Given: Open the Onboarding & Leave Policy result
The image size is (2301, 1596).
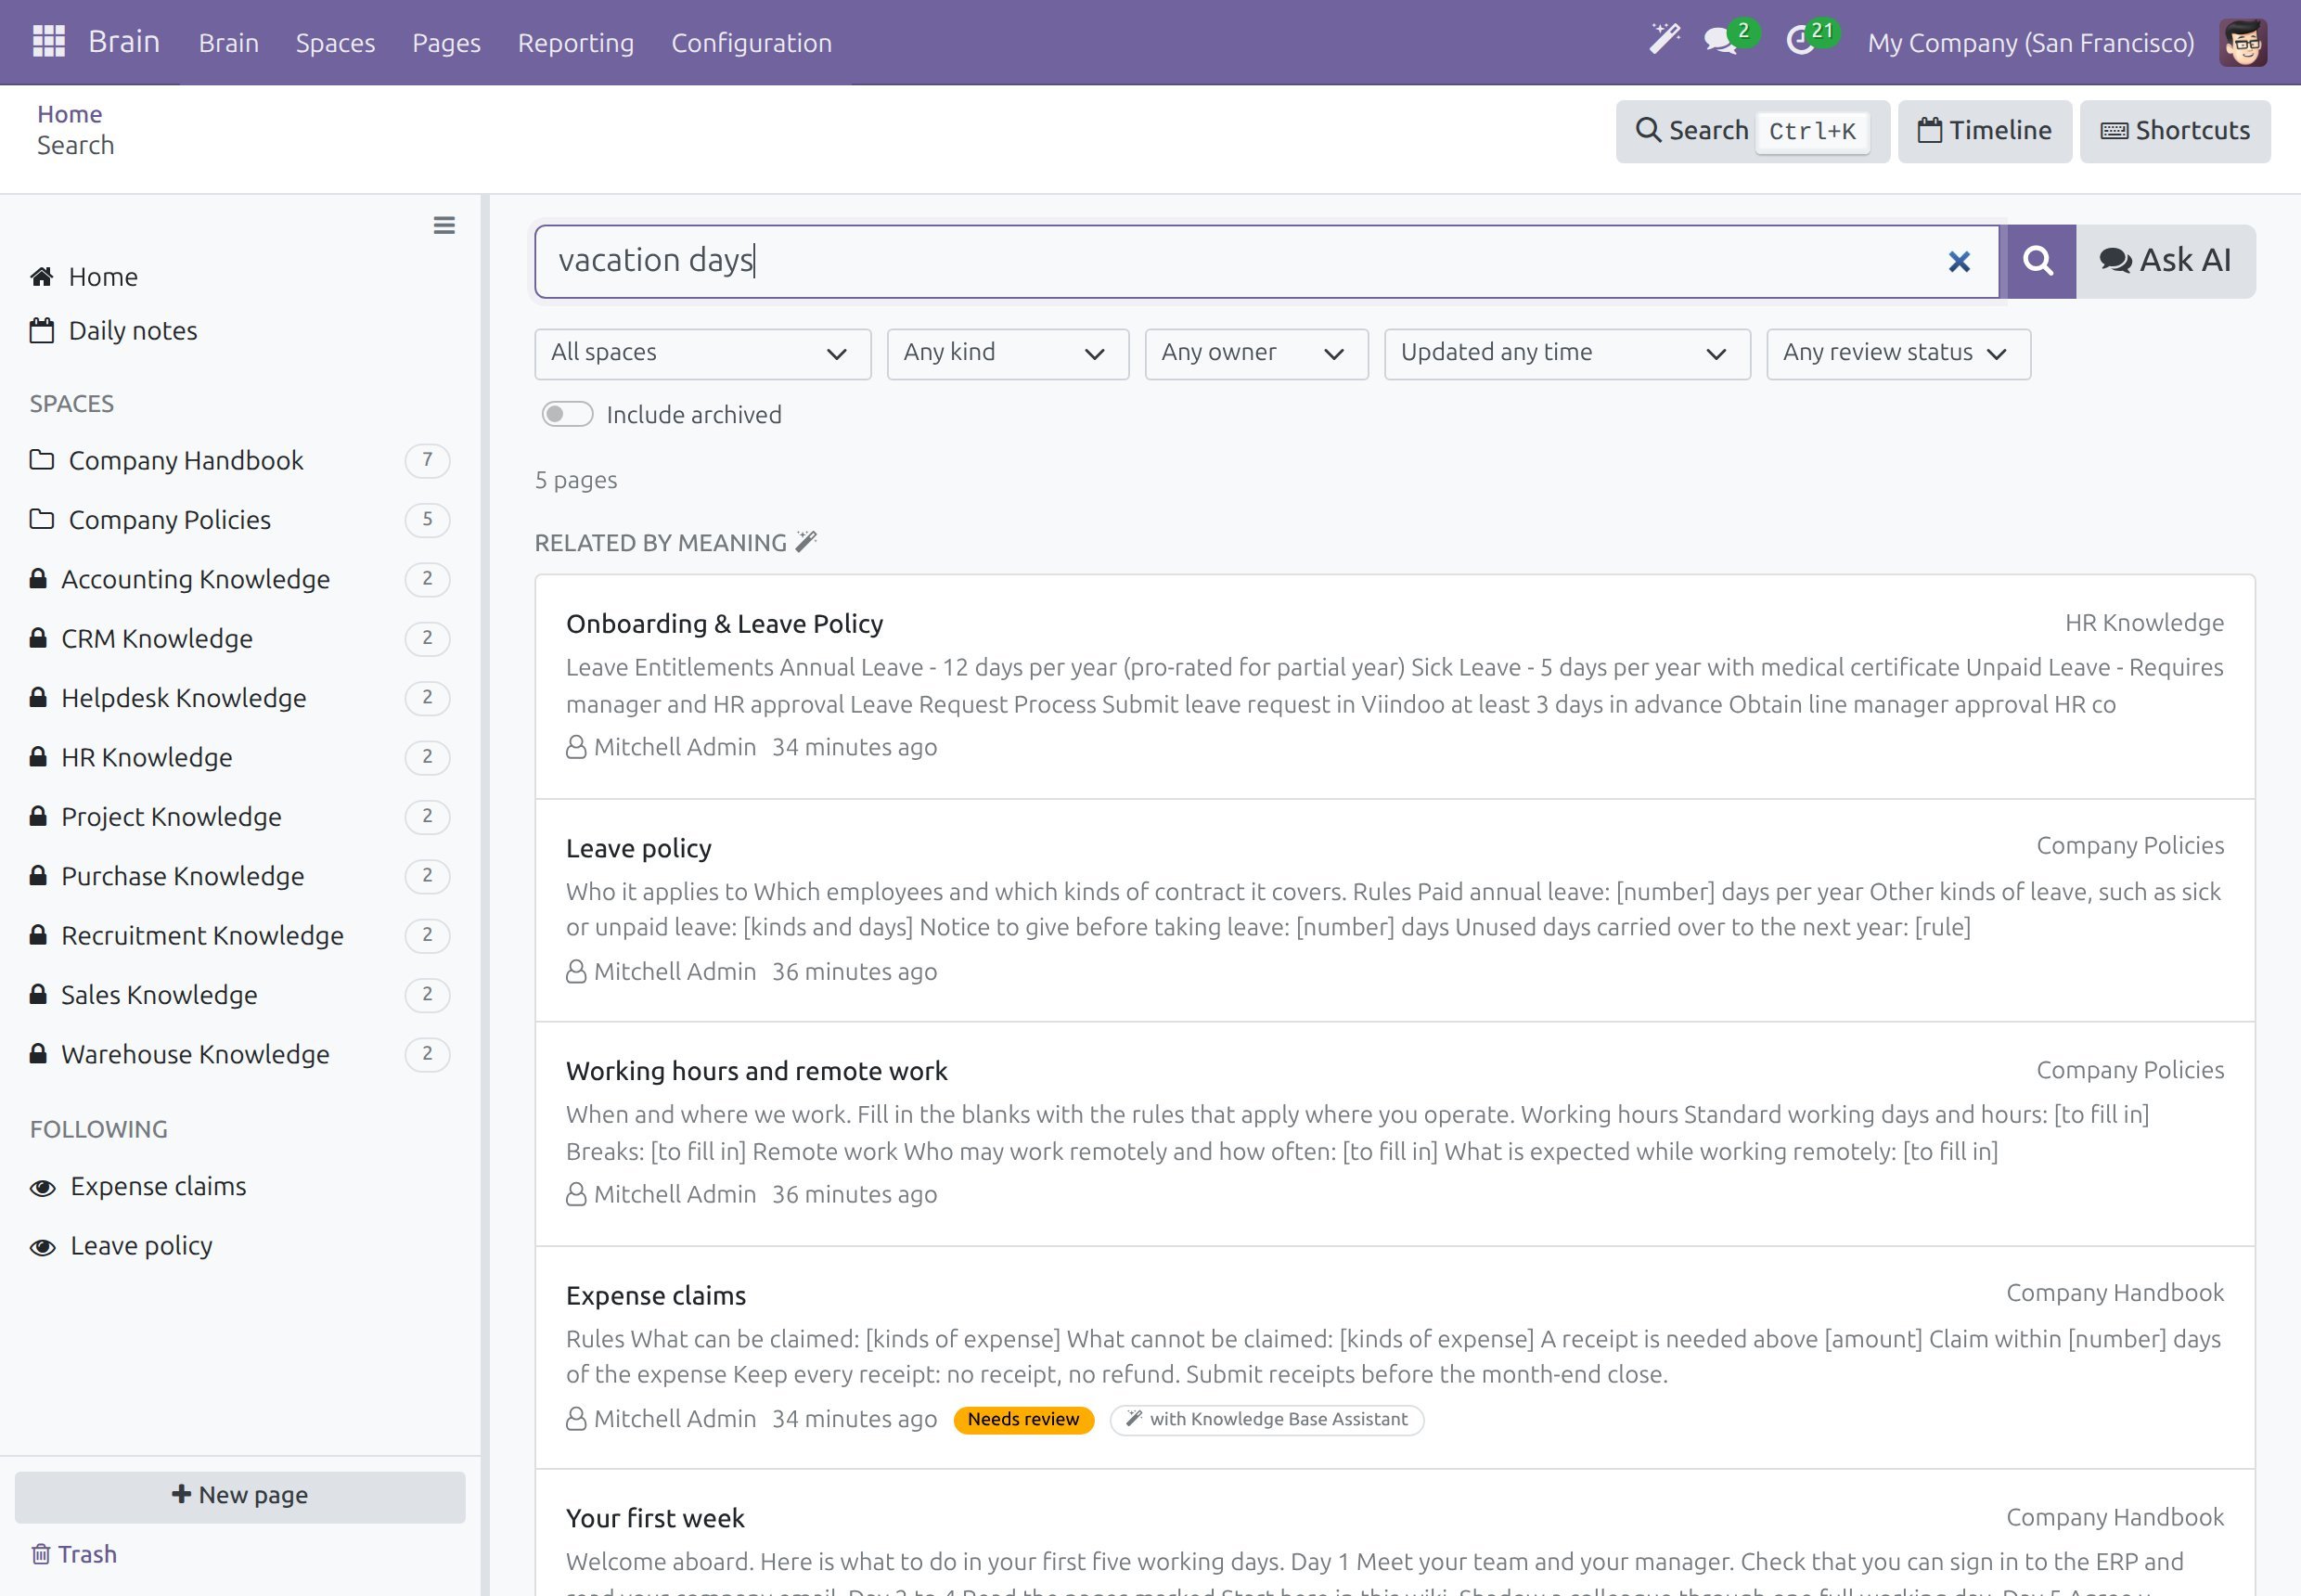Looking at the screenshot, I should [x=724, y=624].
